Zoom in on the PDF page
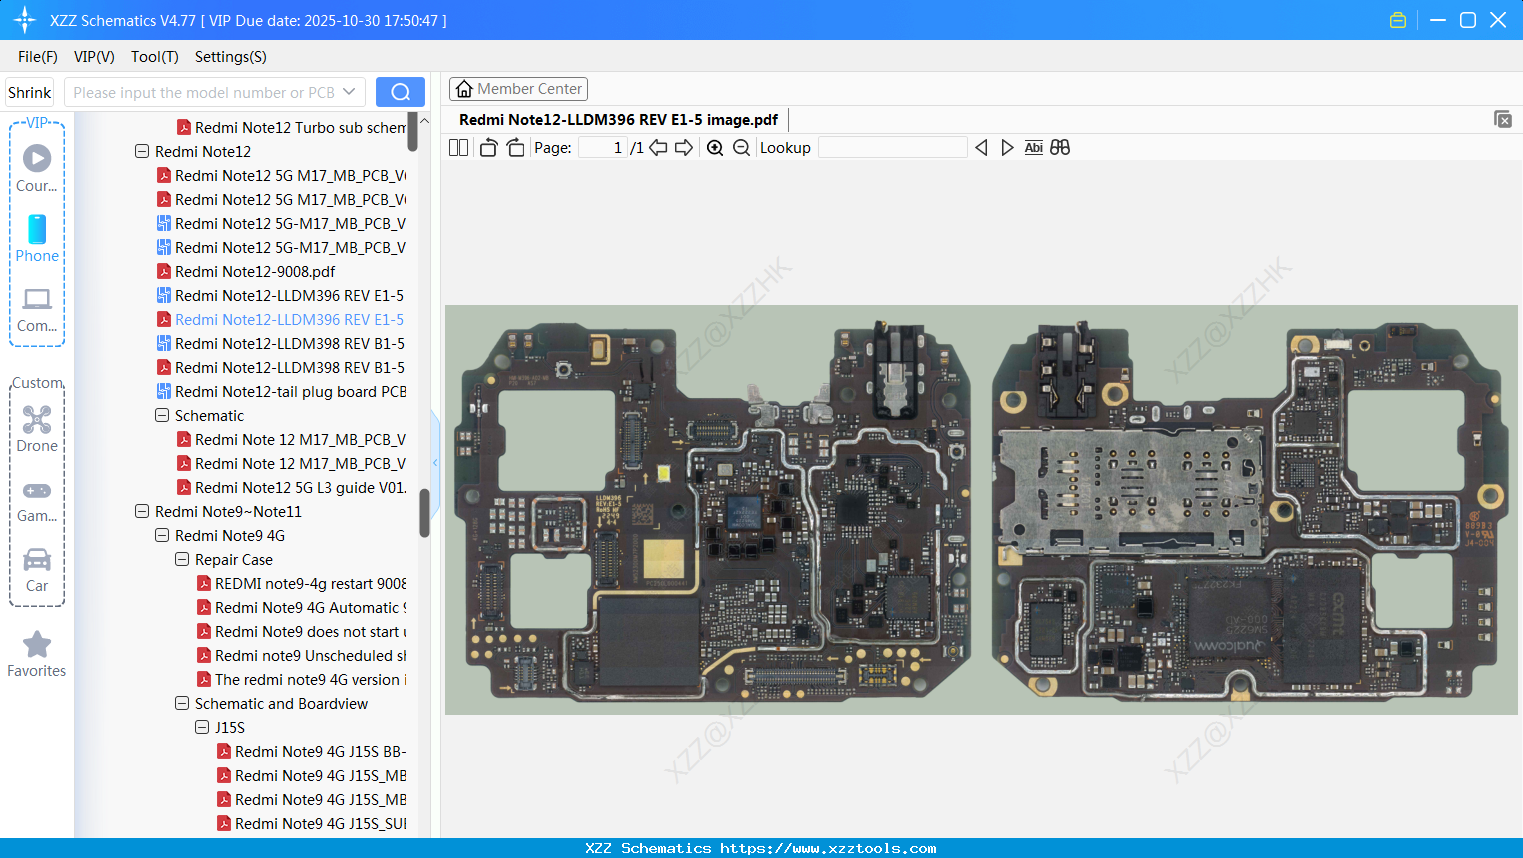Screen dimensions: 1523x858 (715, 147)
